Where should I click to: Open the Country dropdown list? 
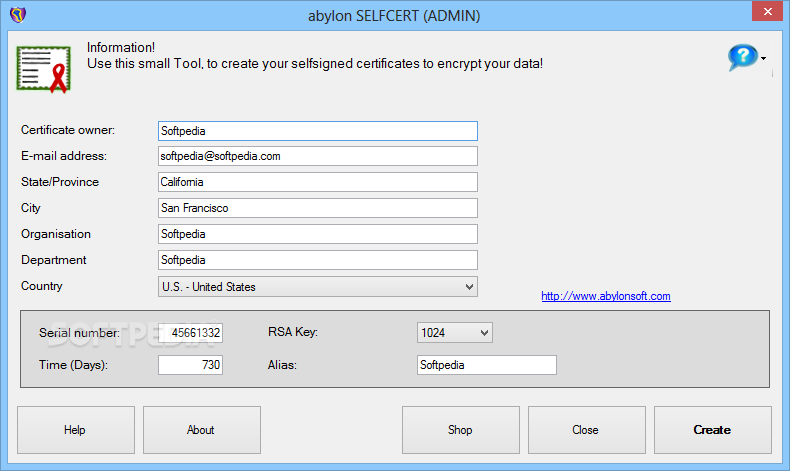click(x=317, y=287)
